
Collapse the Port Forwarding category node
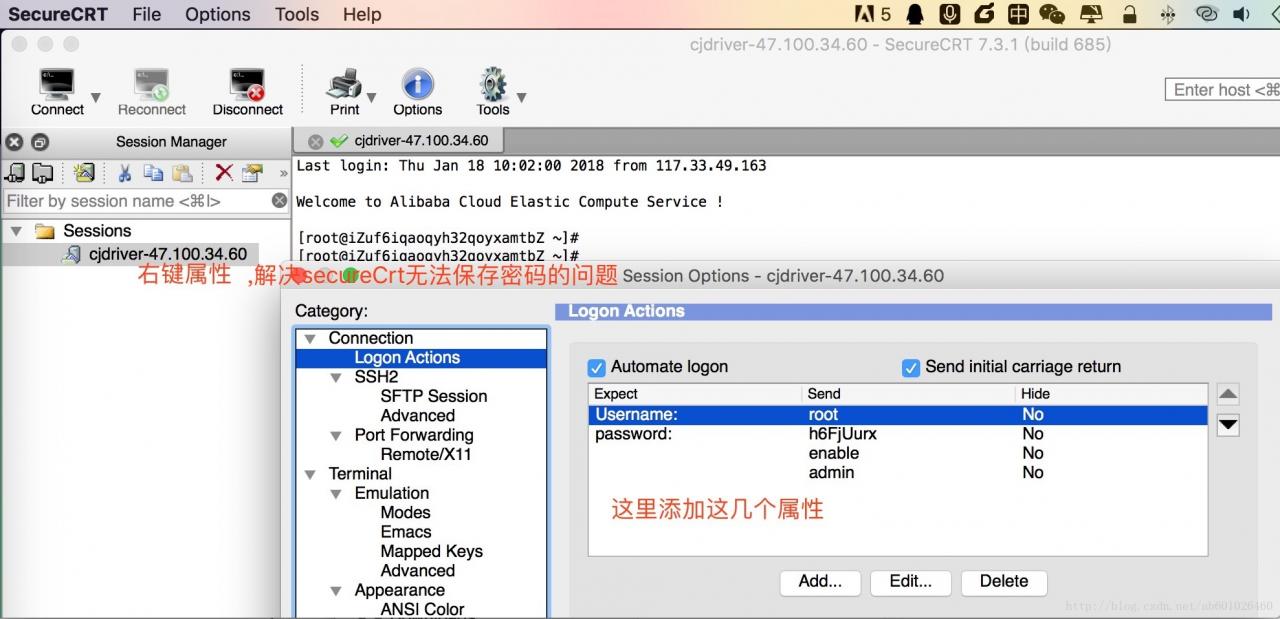tap(336, 436)
